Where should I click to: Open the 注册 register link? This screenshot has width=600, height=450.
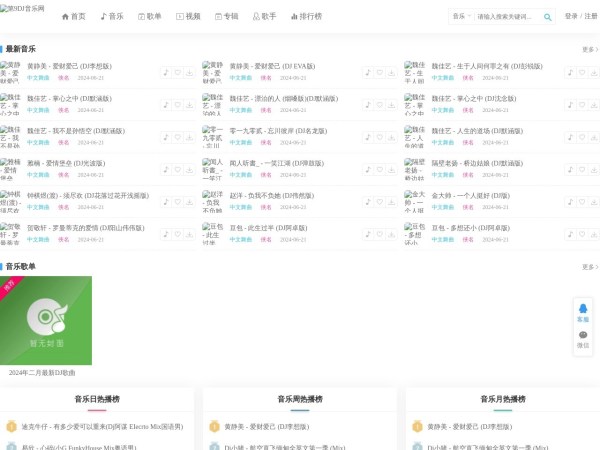click(x=591, y=16)
